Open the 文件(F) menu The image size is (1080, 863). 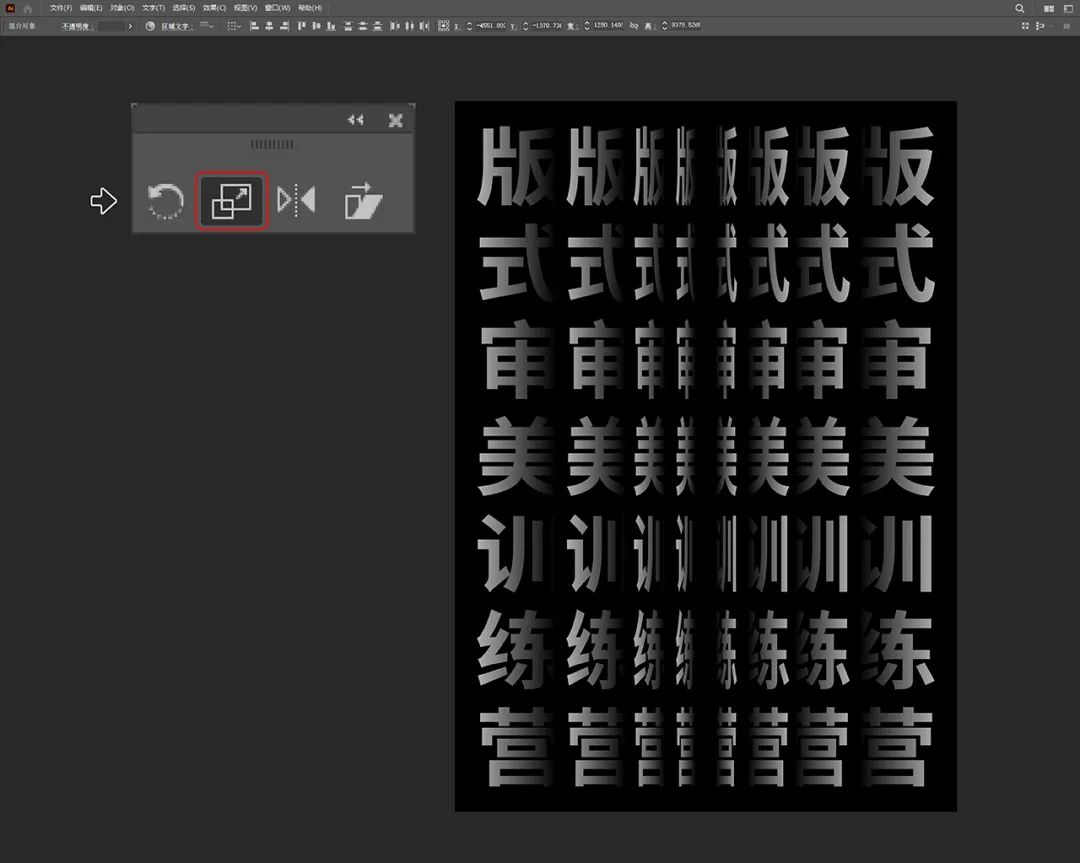[61, 8]
